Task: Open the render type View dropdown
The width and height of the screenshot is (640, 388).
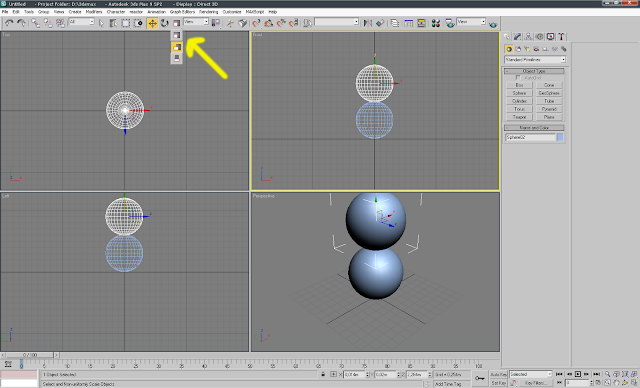Action: click(x=471, y=22)
